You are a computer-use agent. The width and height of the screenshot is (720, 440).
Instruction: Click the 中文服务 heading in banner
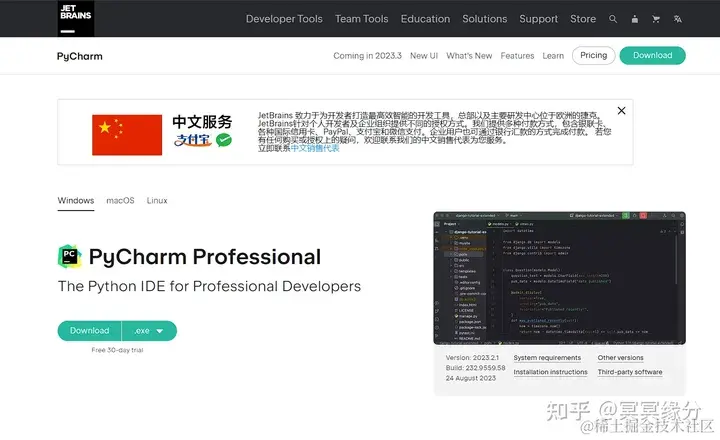coord(202,122)
